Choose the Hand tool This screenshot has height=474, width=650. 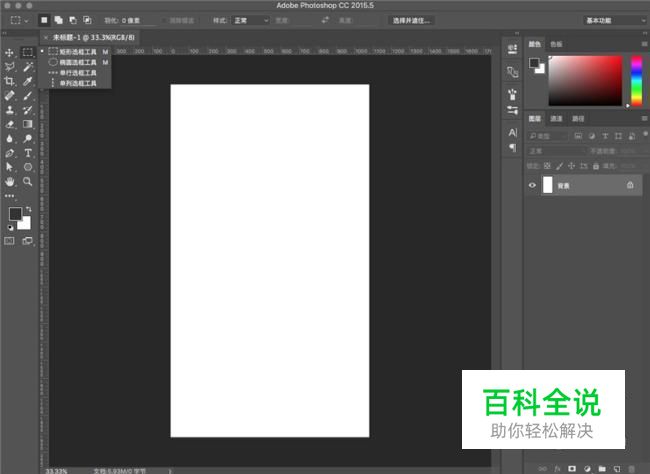10,182
